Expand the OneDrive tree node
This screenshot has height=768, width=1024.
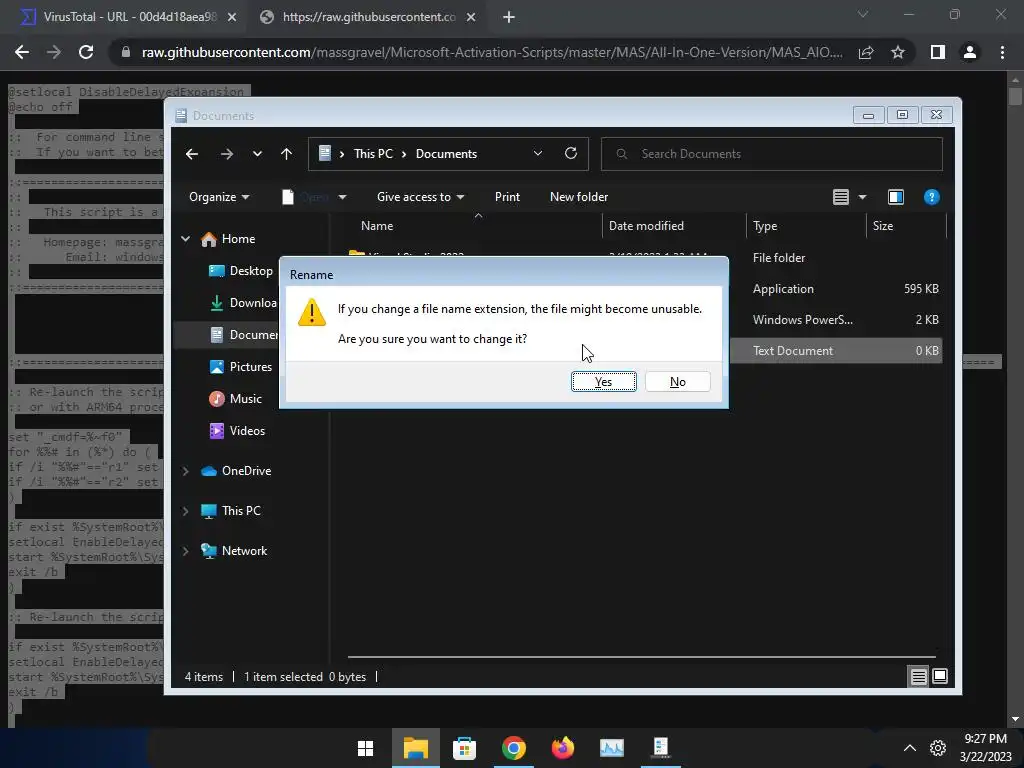pyautogui.click(x=185, y=471)
